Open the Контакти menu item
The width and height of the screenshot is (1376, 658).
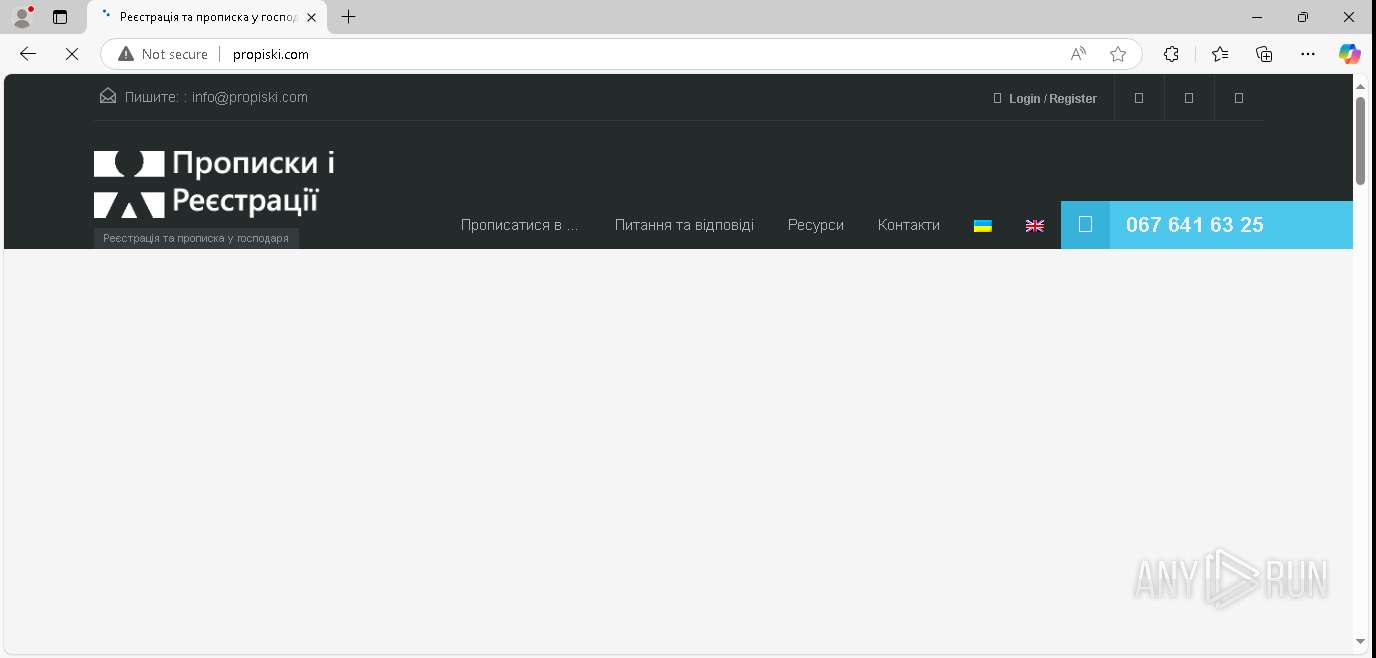909,225
